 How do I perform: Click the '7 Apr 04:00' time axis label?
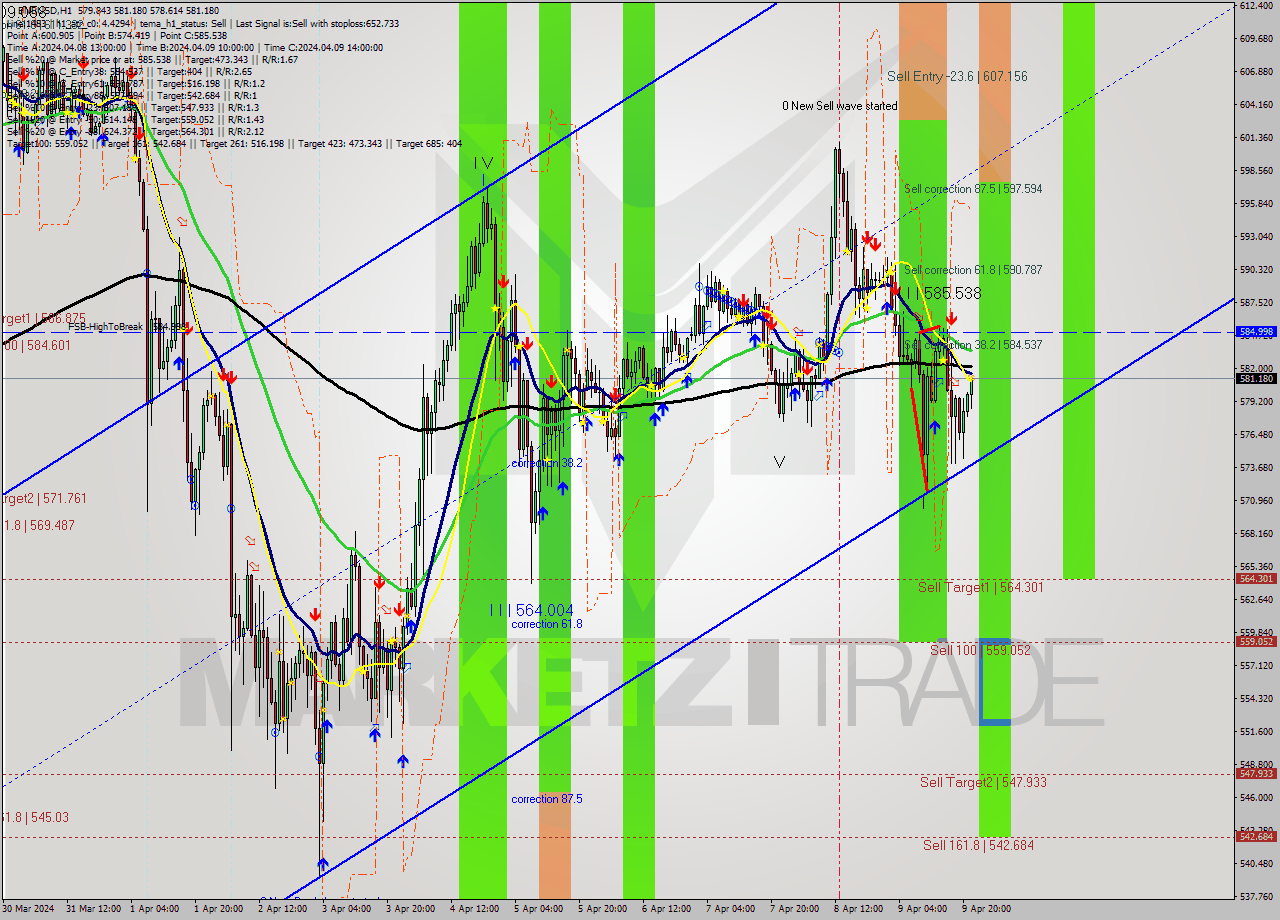(x=730, y=909)
